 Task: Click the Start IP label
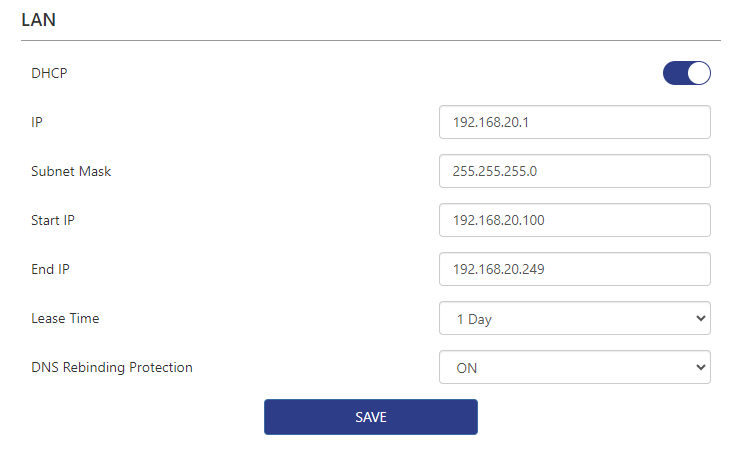[53, 220]
